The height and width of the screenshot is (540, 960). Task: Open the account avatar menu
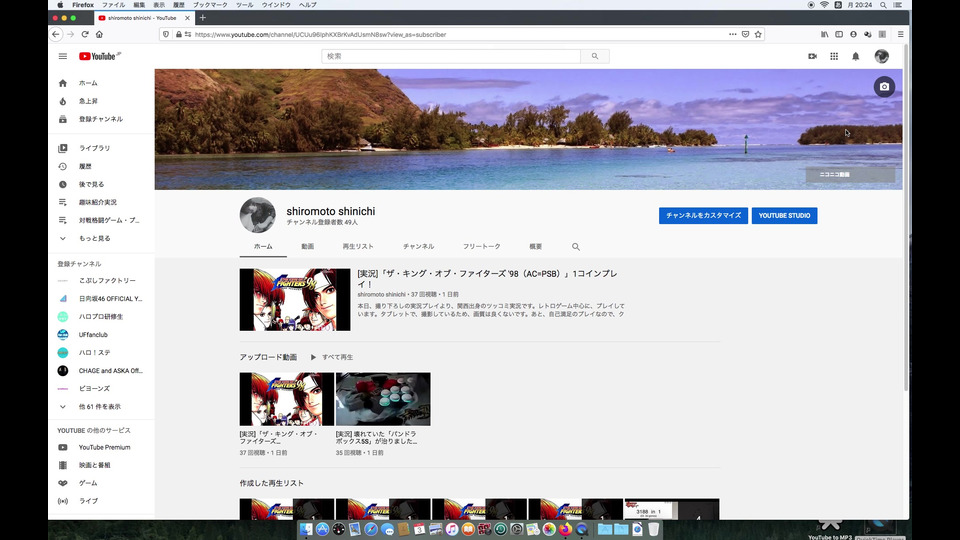point(881,56)
